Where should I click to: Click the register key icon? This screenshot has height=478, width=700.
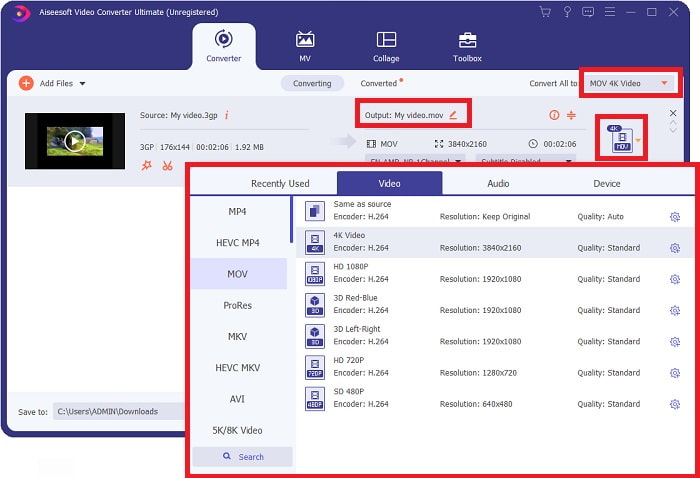pos(567,12)
